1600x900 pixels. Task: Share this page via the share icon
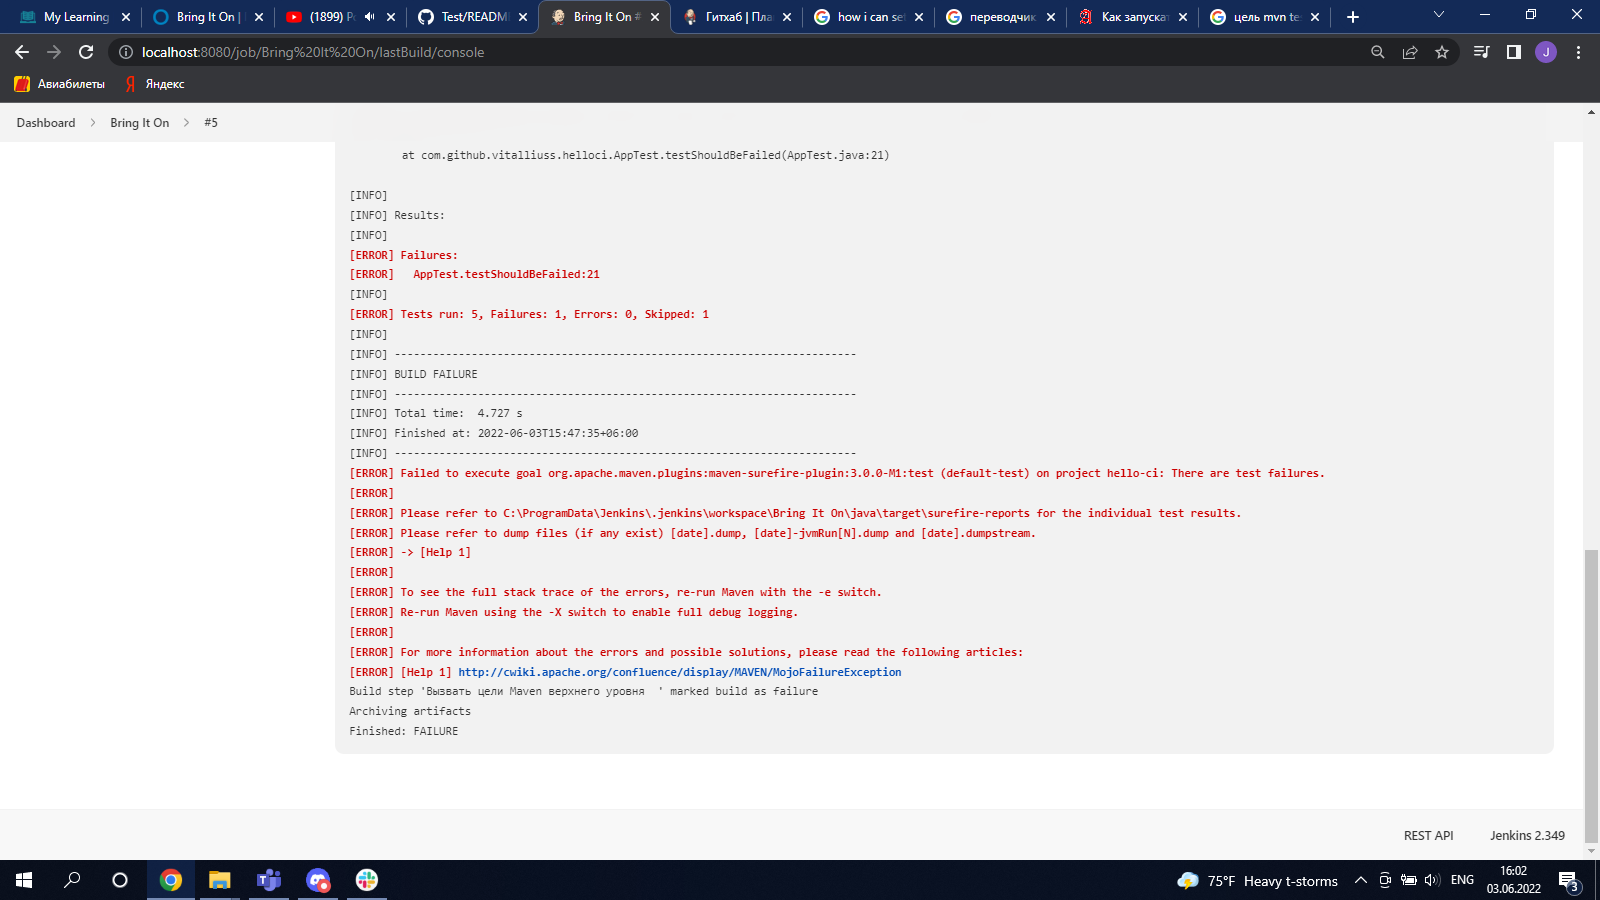tap(1410, 52)
